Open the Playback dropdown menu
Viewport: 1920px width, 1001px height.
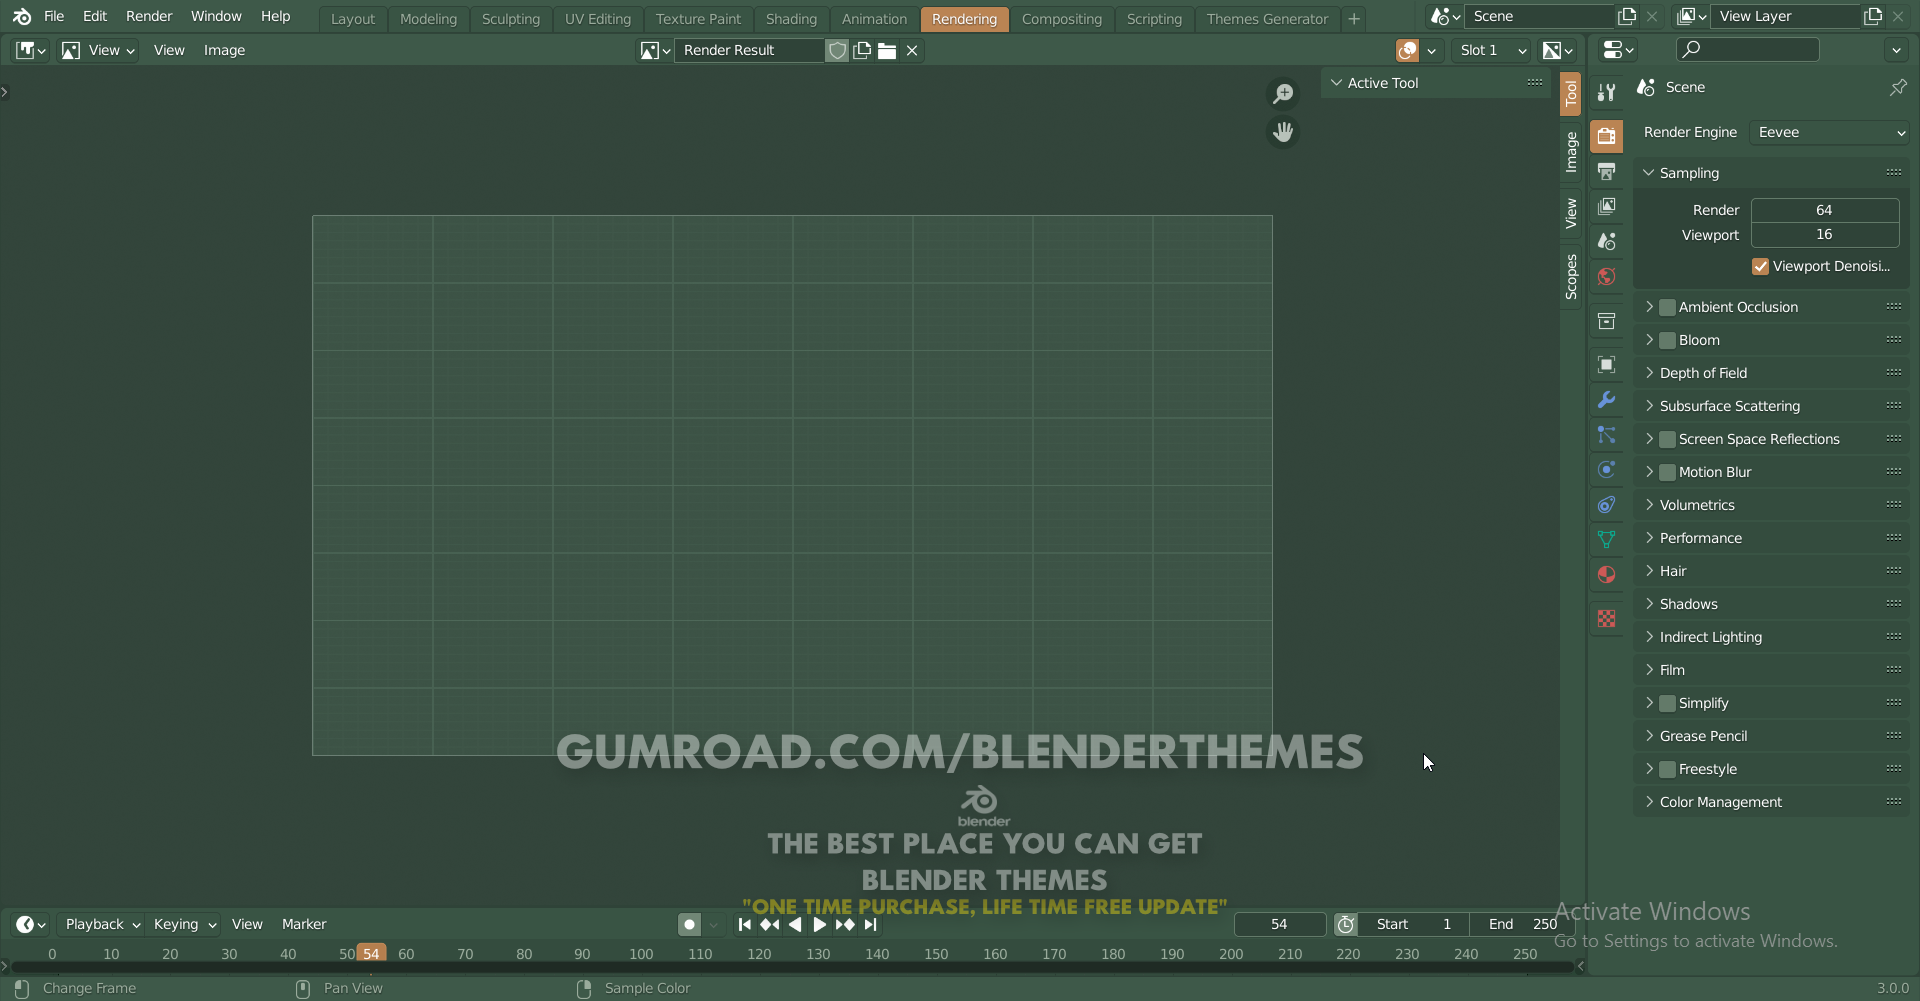click(x=101, y=925)
